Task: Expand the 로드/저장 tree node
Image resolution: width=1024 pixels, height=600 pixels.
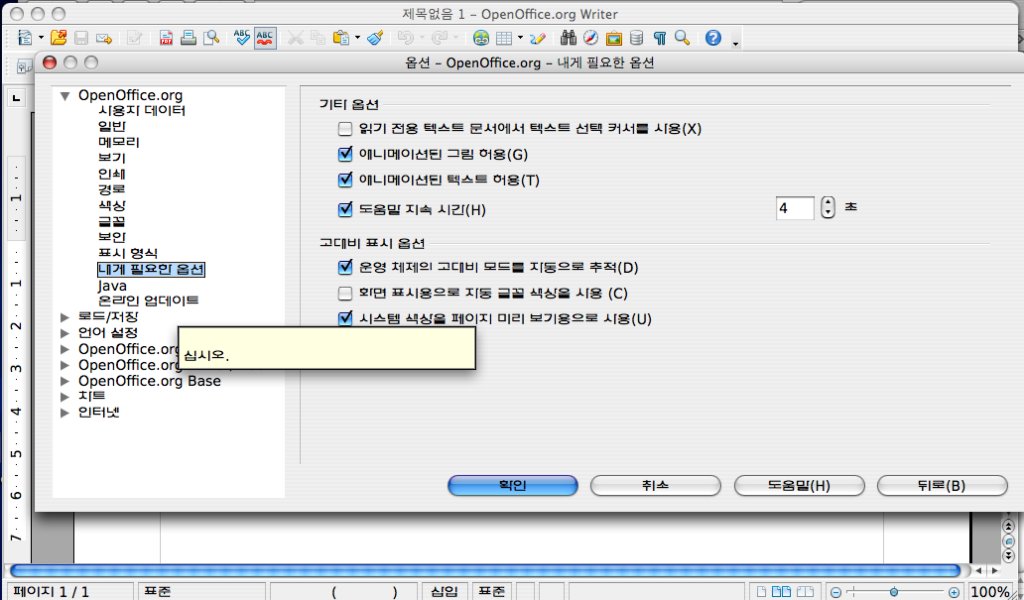Action: point(65,317)
